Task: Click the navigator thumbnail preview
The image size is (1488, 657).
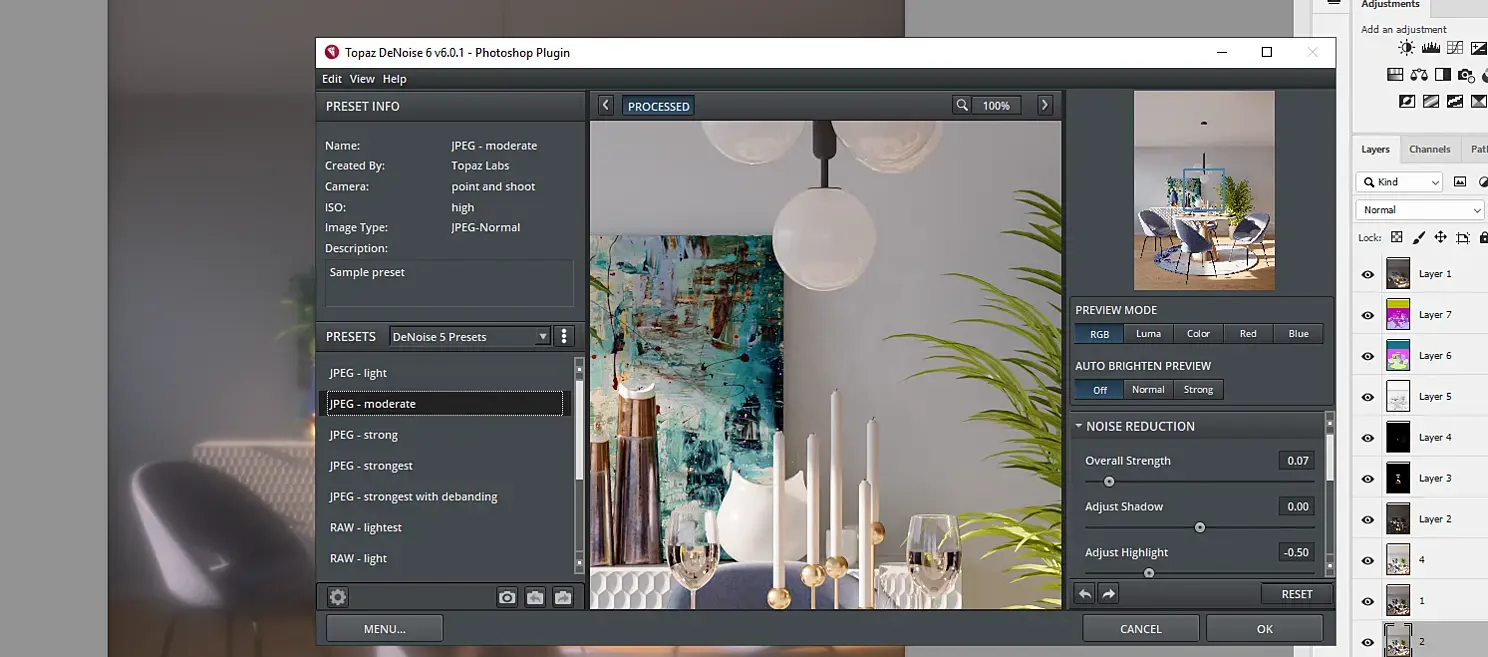Action: coord(1204,191)
